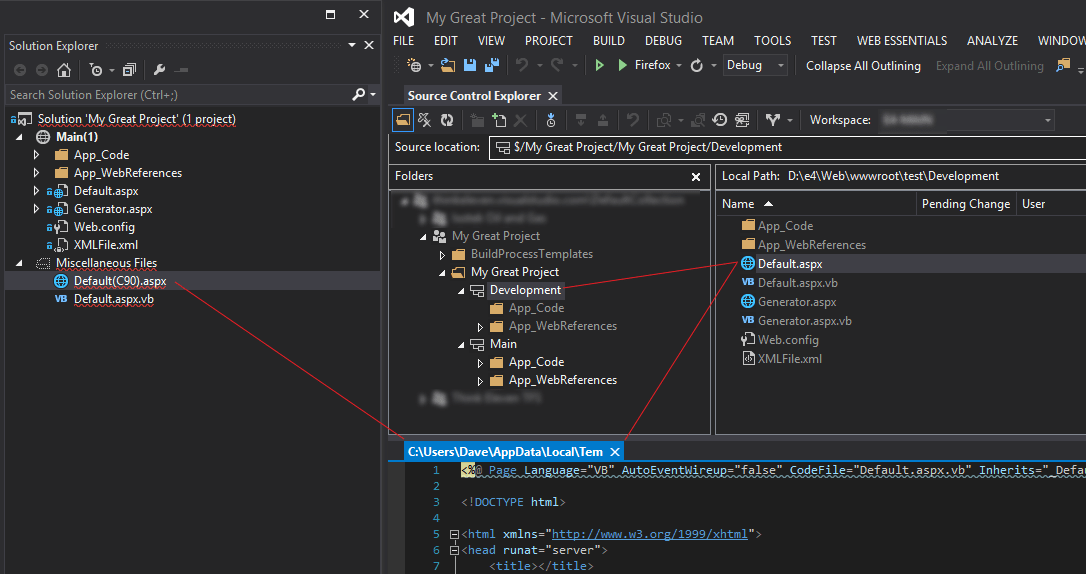Screen dimensions: 1086x574
Task: Click the Pending Change column header
Action: click(x=965, y=204)
